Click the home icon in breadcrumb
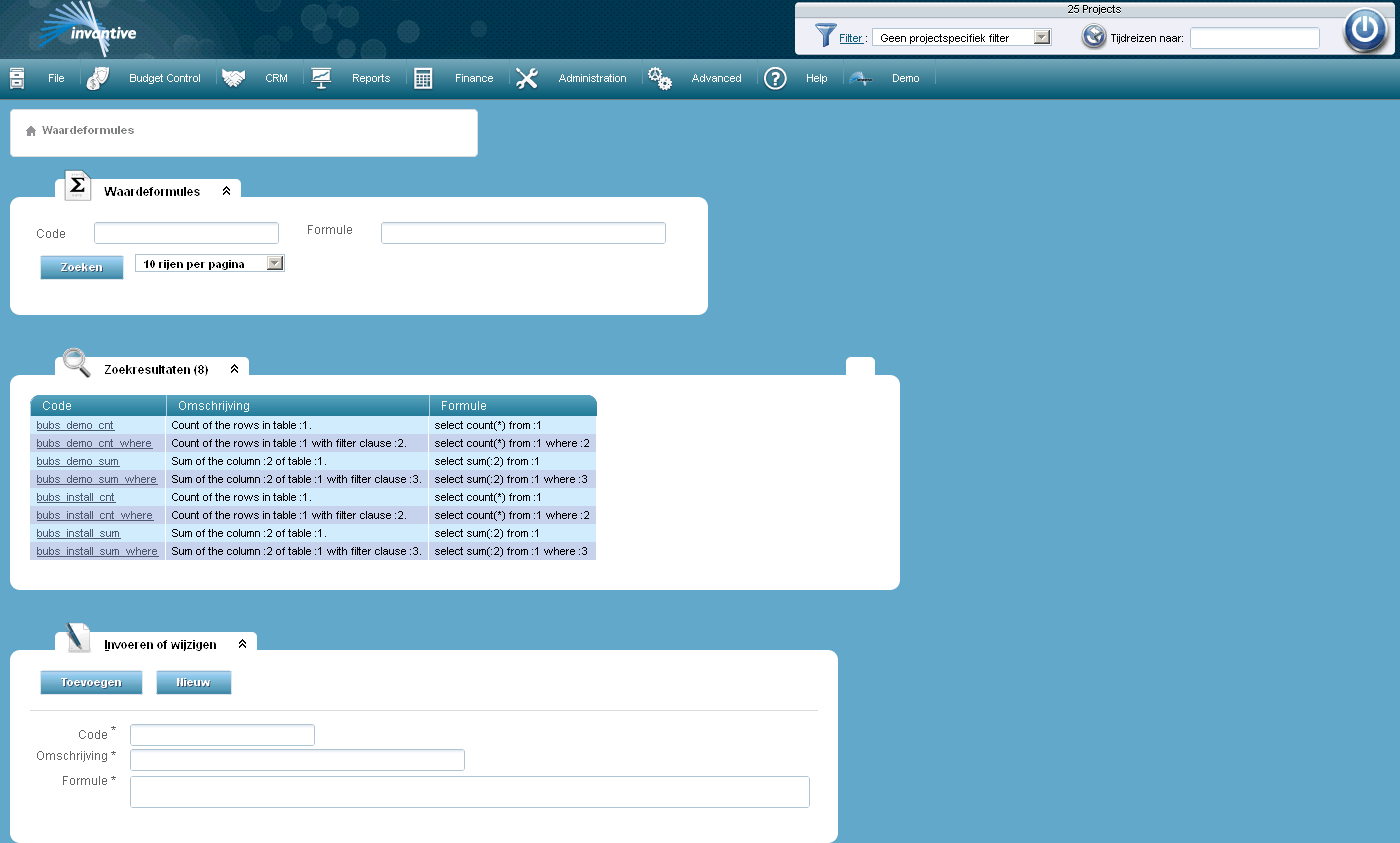The image size is (1400, 843). (x=31, y=131)
